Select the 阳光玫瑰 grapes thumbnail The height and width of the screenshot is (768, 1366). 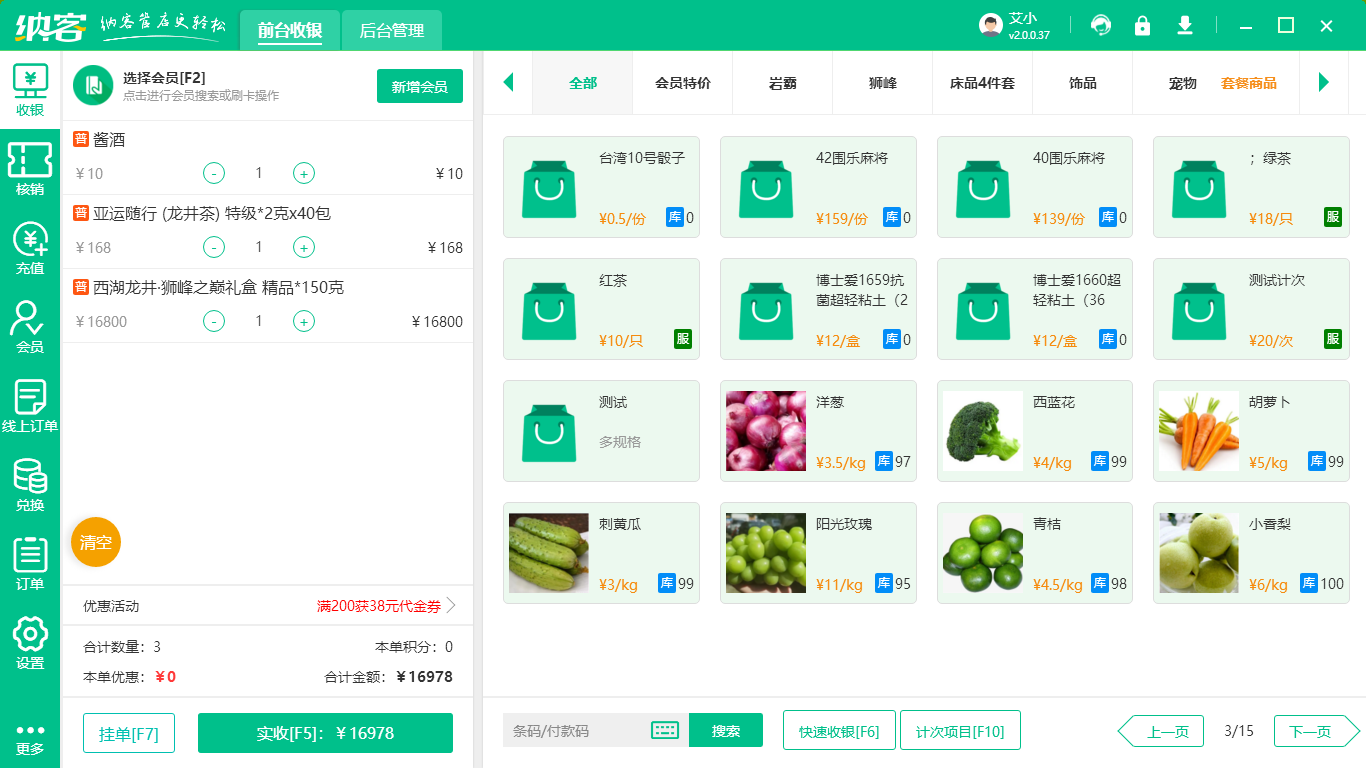[766, 553]
